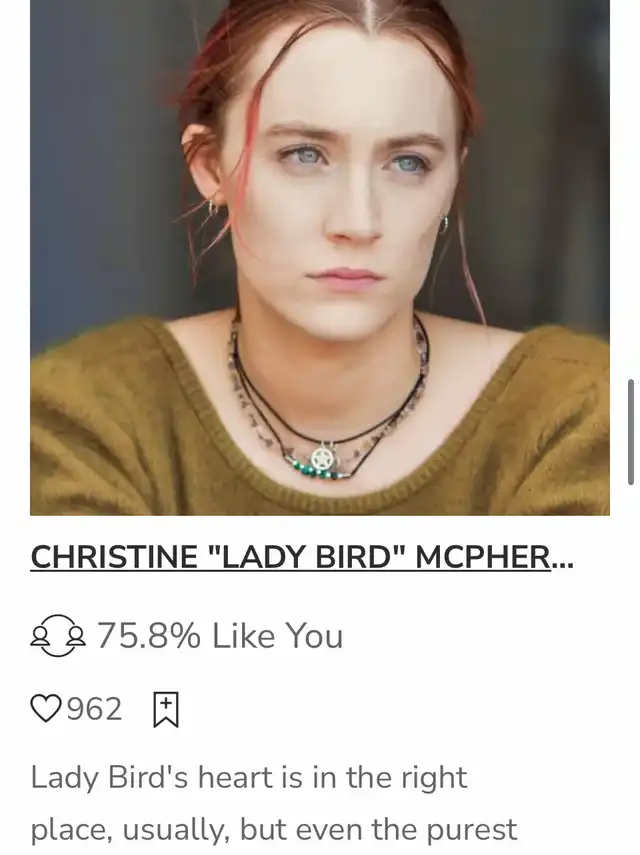Screen dimensions: 640x855
Task: Click the "Like You" label text
Action: (277, 636)
